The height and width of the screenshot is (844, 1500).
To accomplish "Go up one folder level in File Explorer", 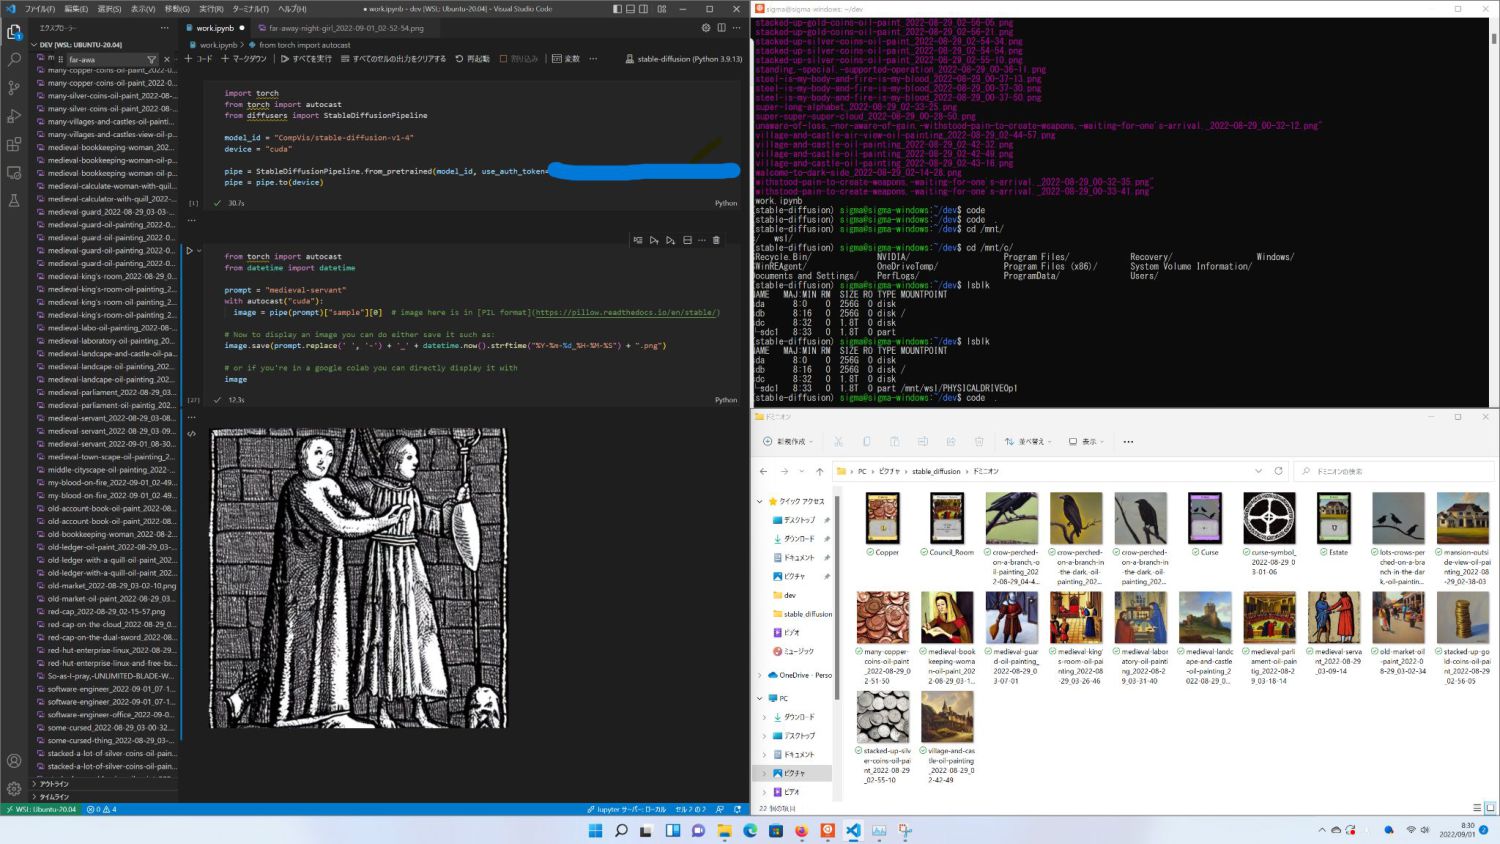I will tap(819, 471).
